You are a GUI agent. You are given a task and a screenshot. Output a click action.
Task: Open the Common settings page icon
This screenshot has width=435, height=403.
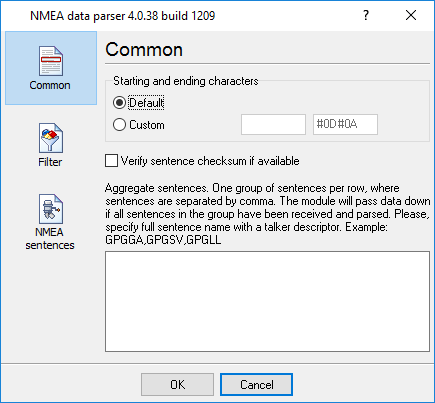tap(51, 61)
